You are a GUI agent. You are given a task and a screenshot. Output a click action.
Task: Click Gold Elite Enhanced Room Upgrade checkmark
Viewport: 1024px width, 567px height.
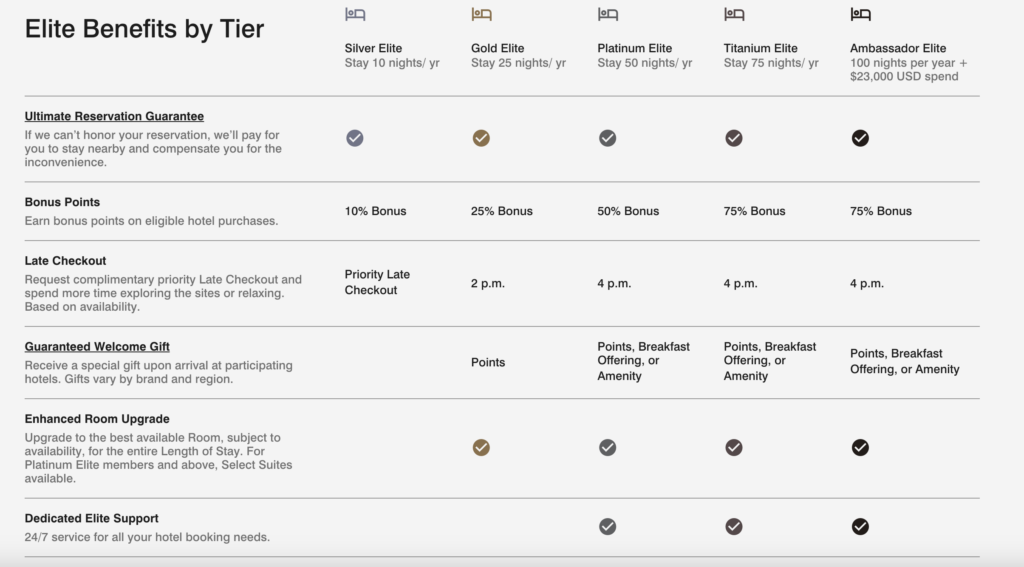[481, 447]
